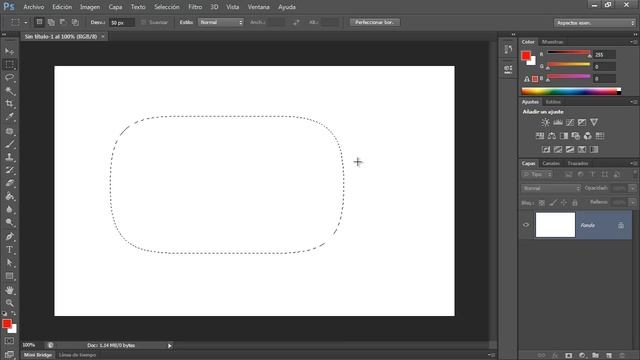This screenshot has width=640, height=360.
Task: Switch to the Trazados tab
Action: coord(578,163)
